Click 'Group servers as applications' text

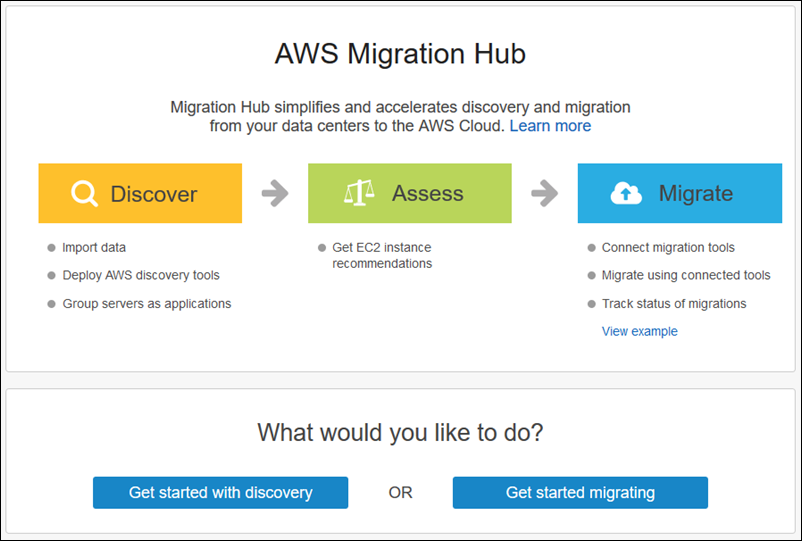[x=147, y=304]
